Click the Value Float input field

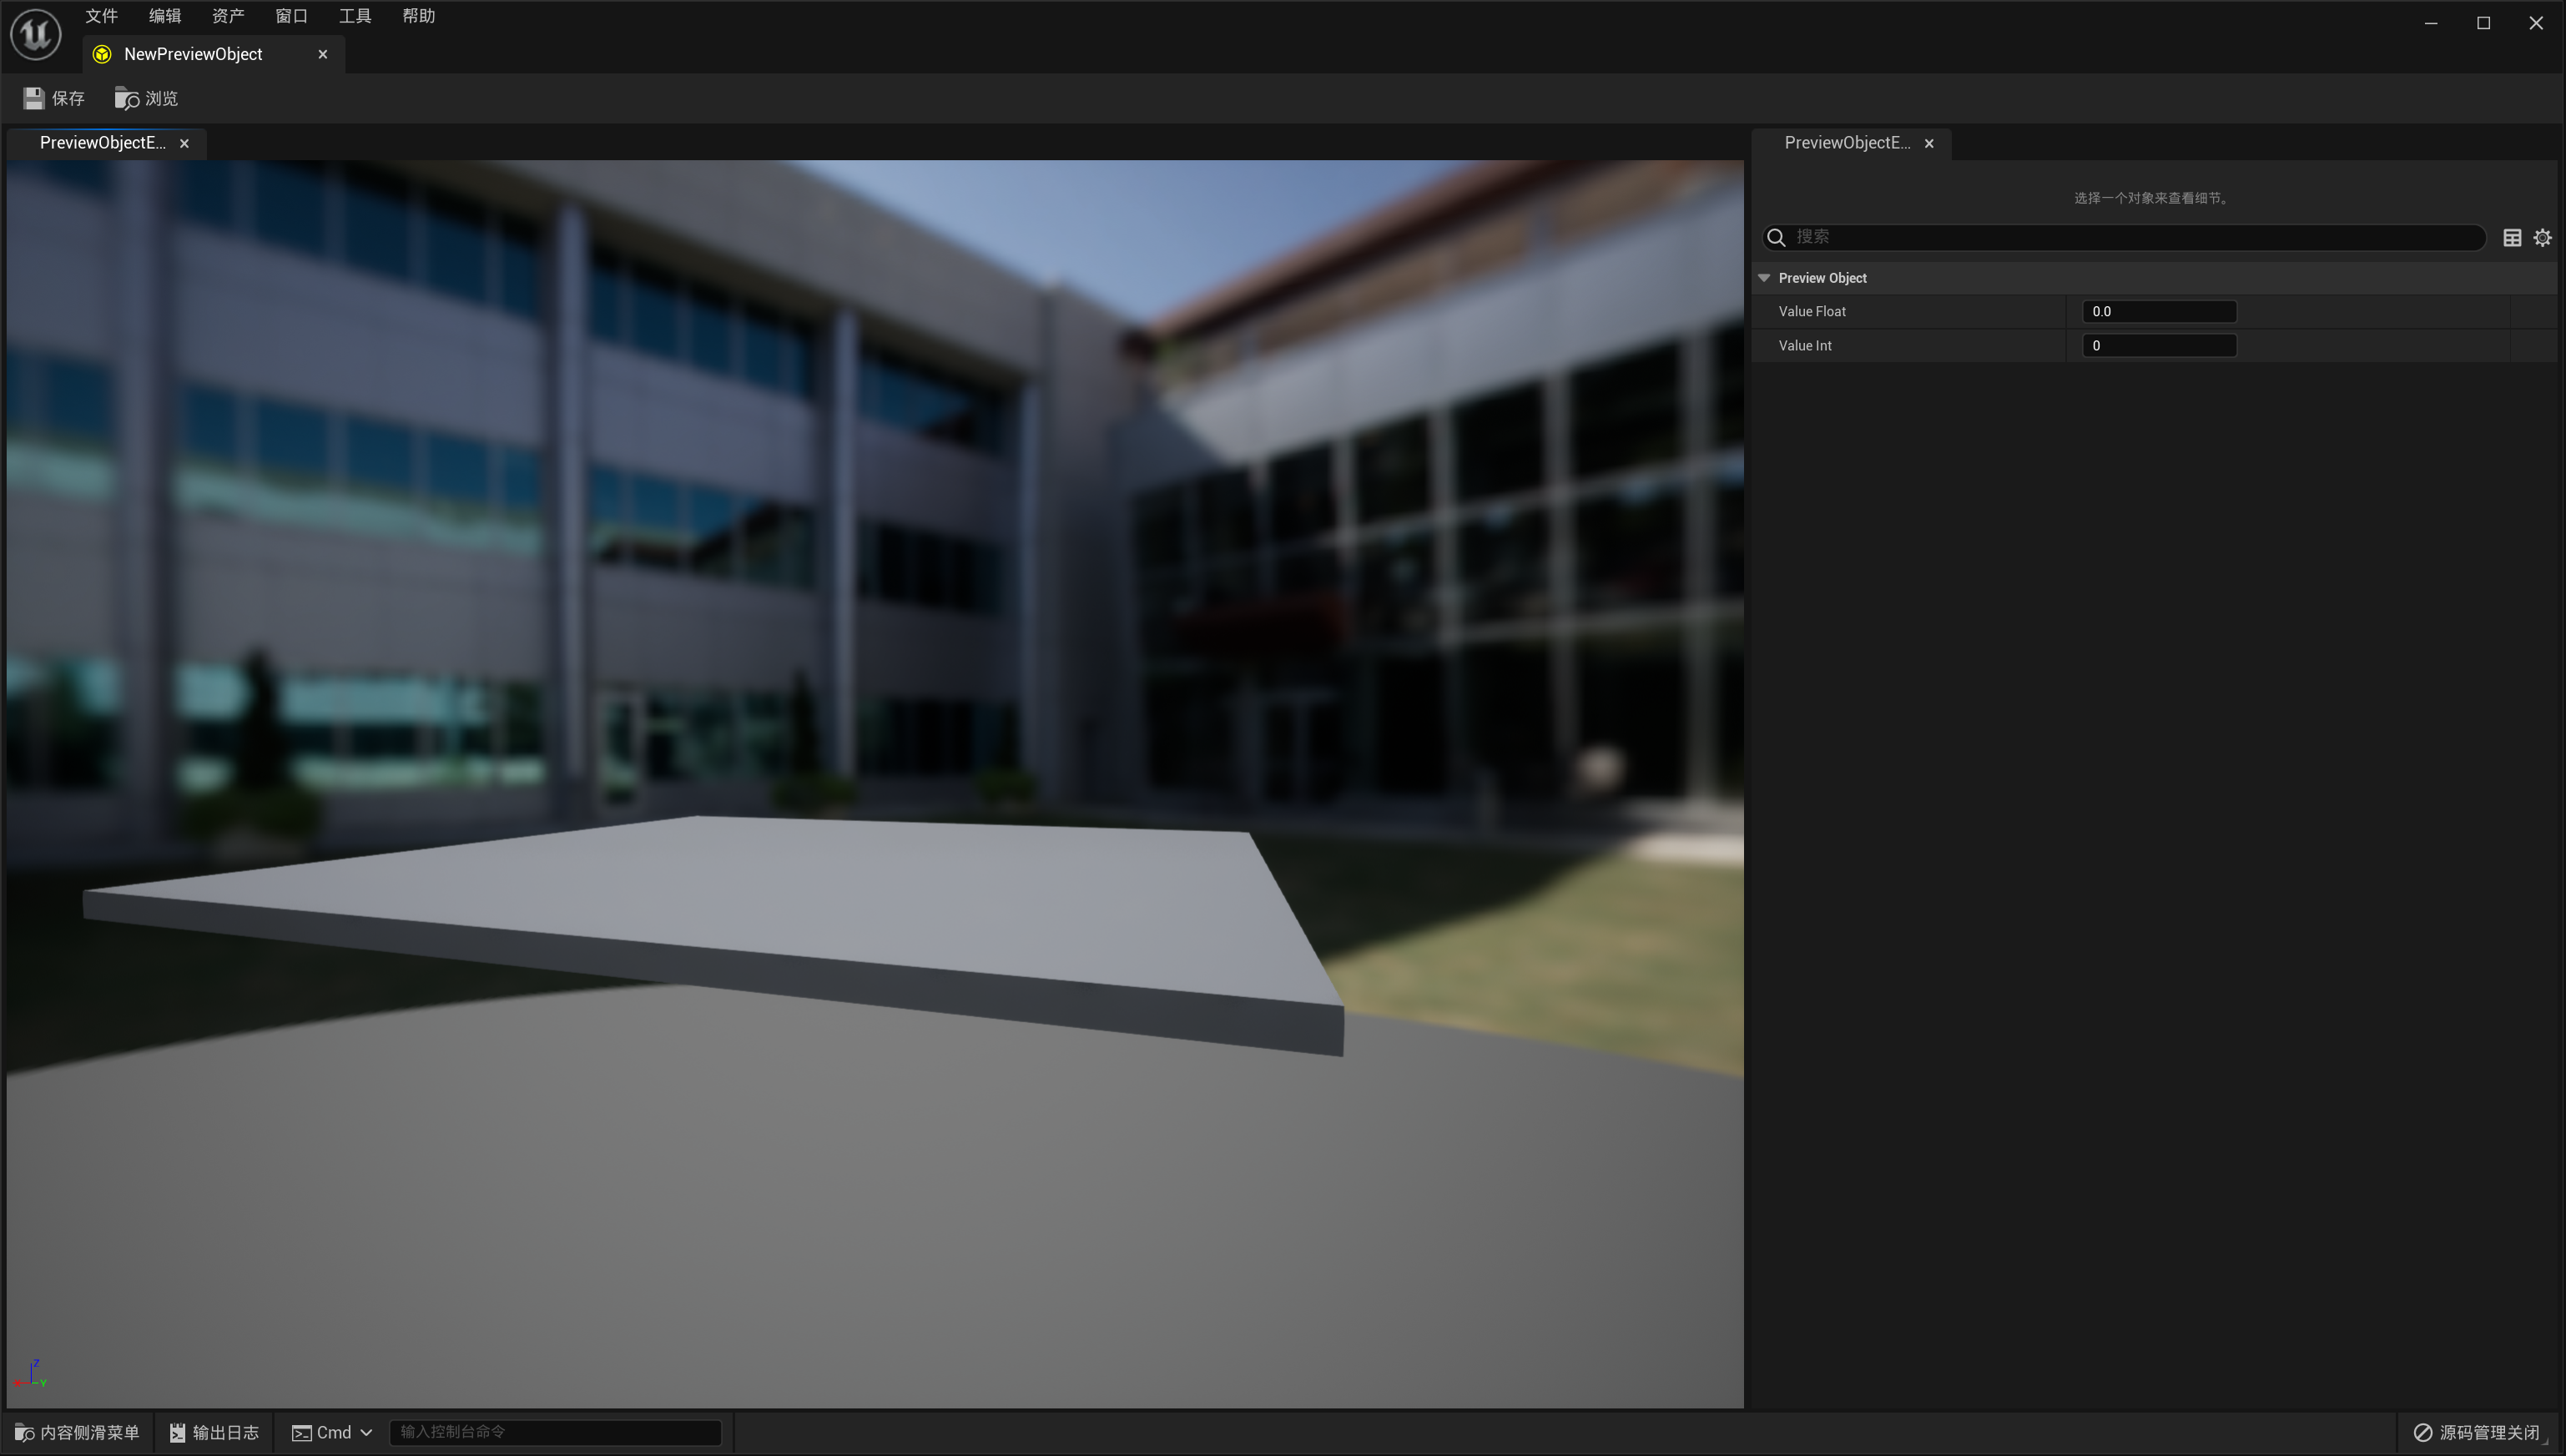click(x=2158, y=311)
